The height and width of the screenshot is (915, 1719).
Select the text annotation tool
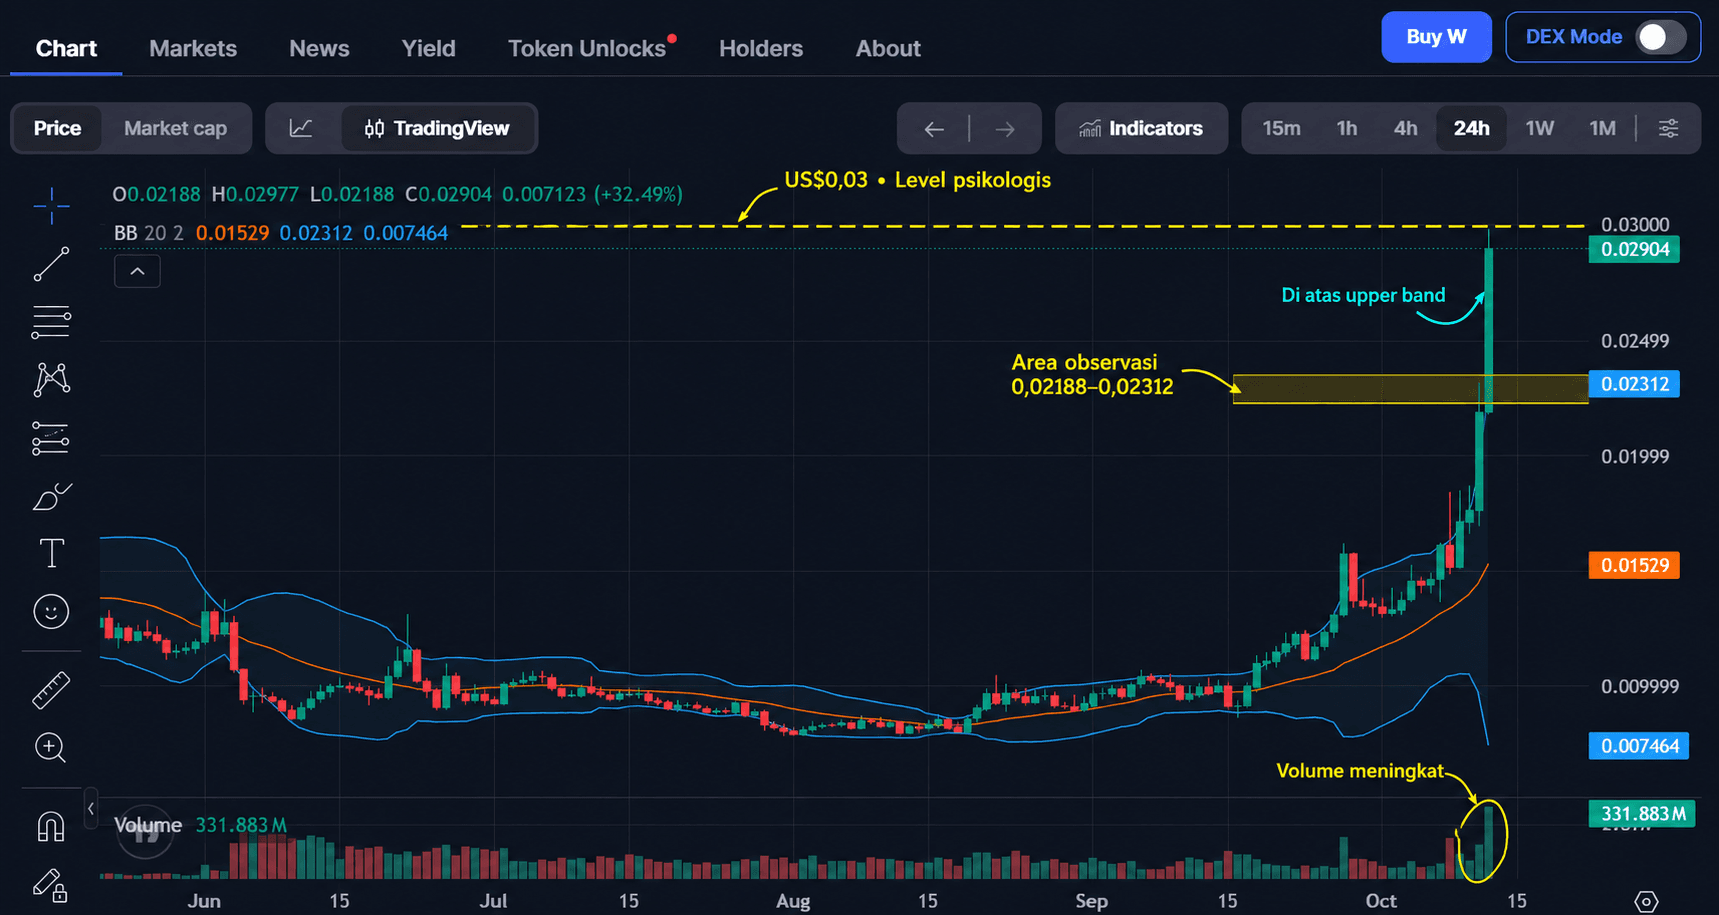(x=51, y=553)
